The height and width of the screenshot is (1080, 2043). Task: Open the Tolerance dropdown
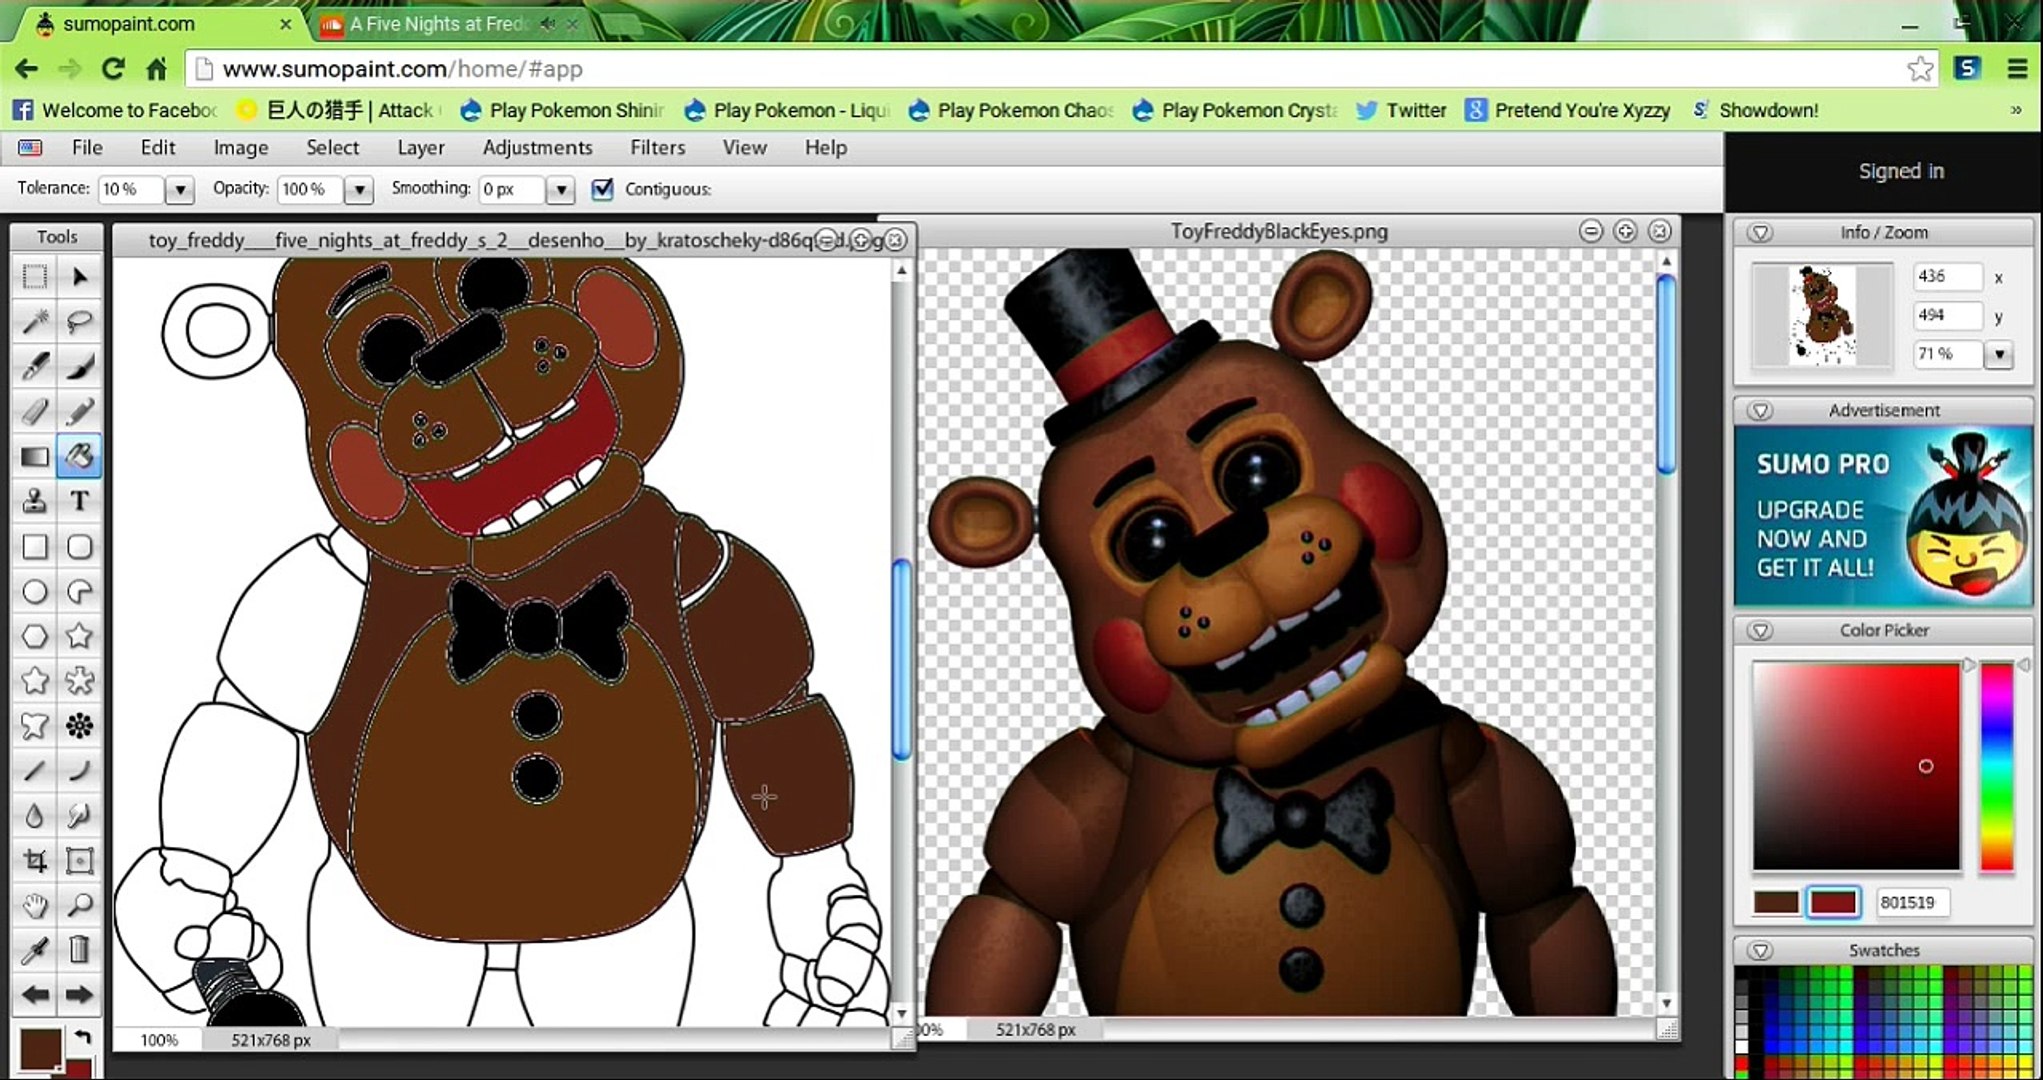point(179,189)
